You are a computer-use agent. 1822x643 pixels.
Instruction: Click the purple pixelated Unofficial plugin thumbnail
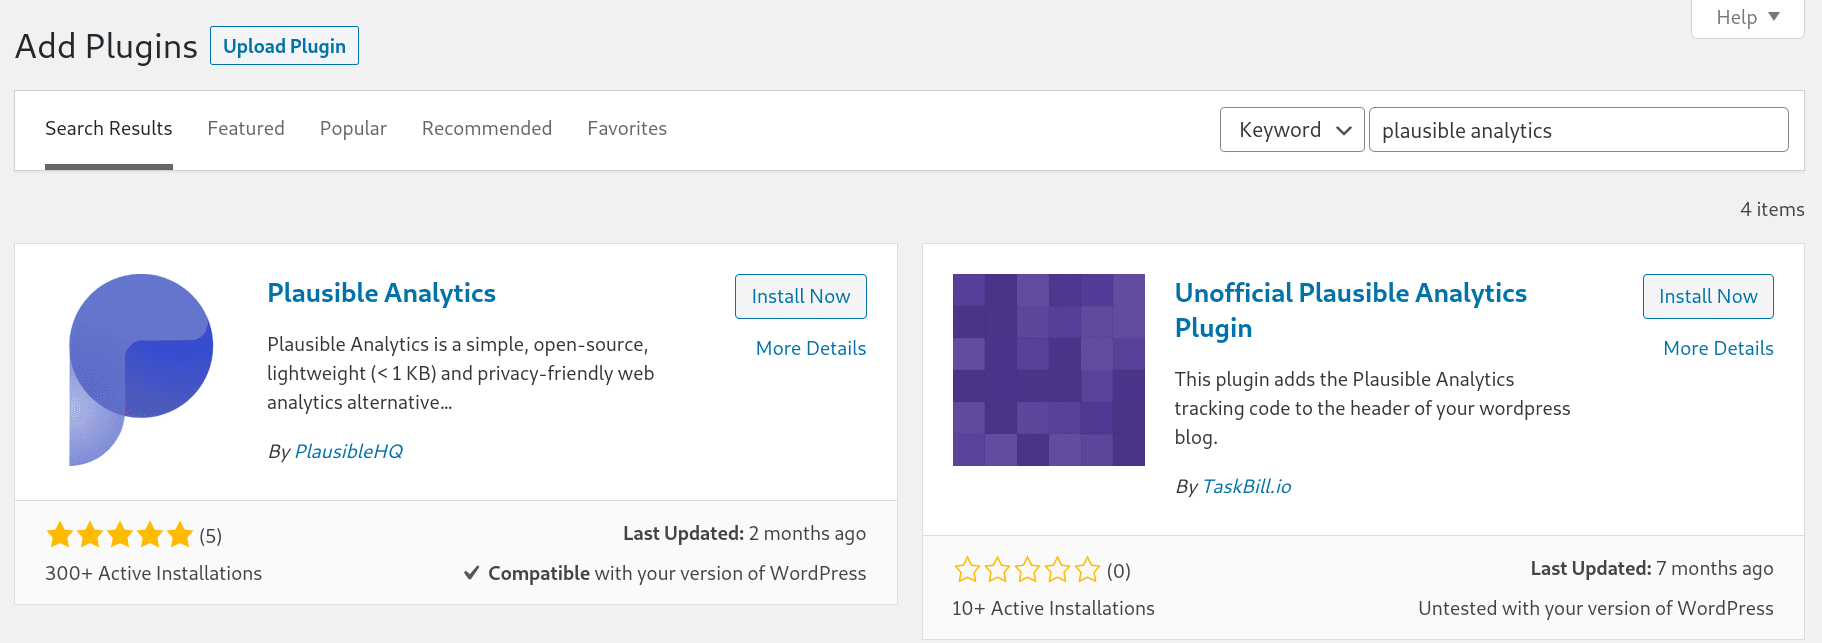click(1049, 370)
